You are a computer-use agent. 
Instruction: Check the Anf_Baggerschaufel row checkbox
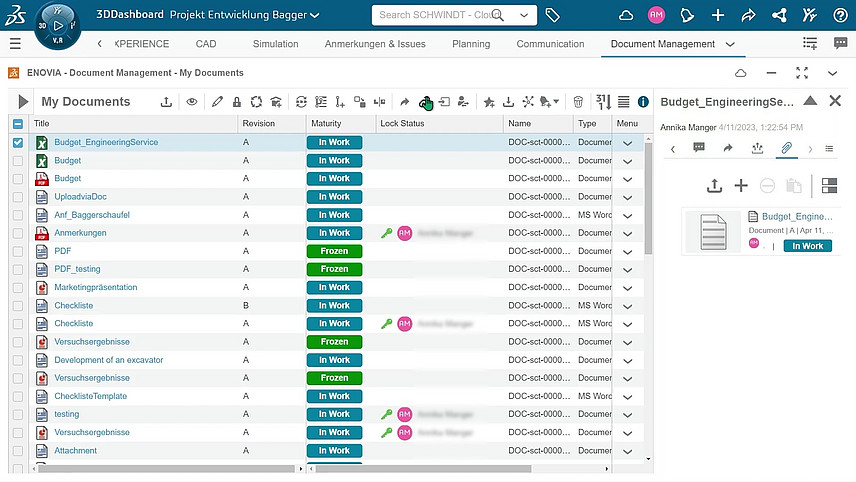[18, 215]
